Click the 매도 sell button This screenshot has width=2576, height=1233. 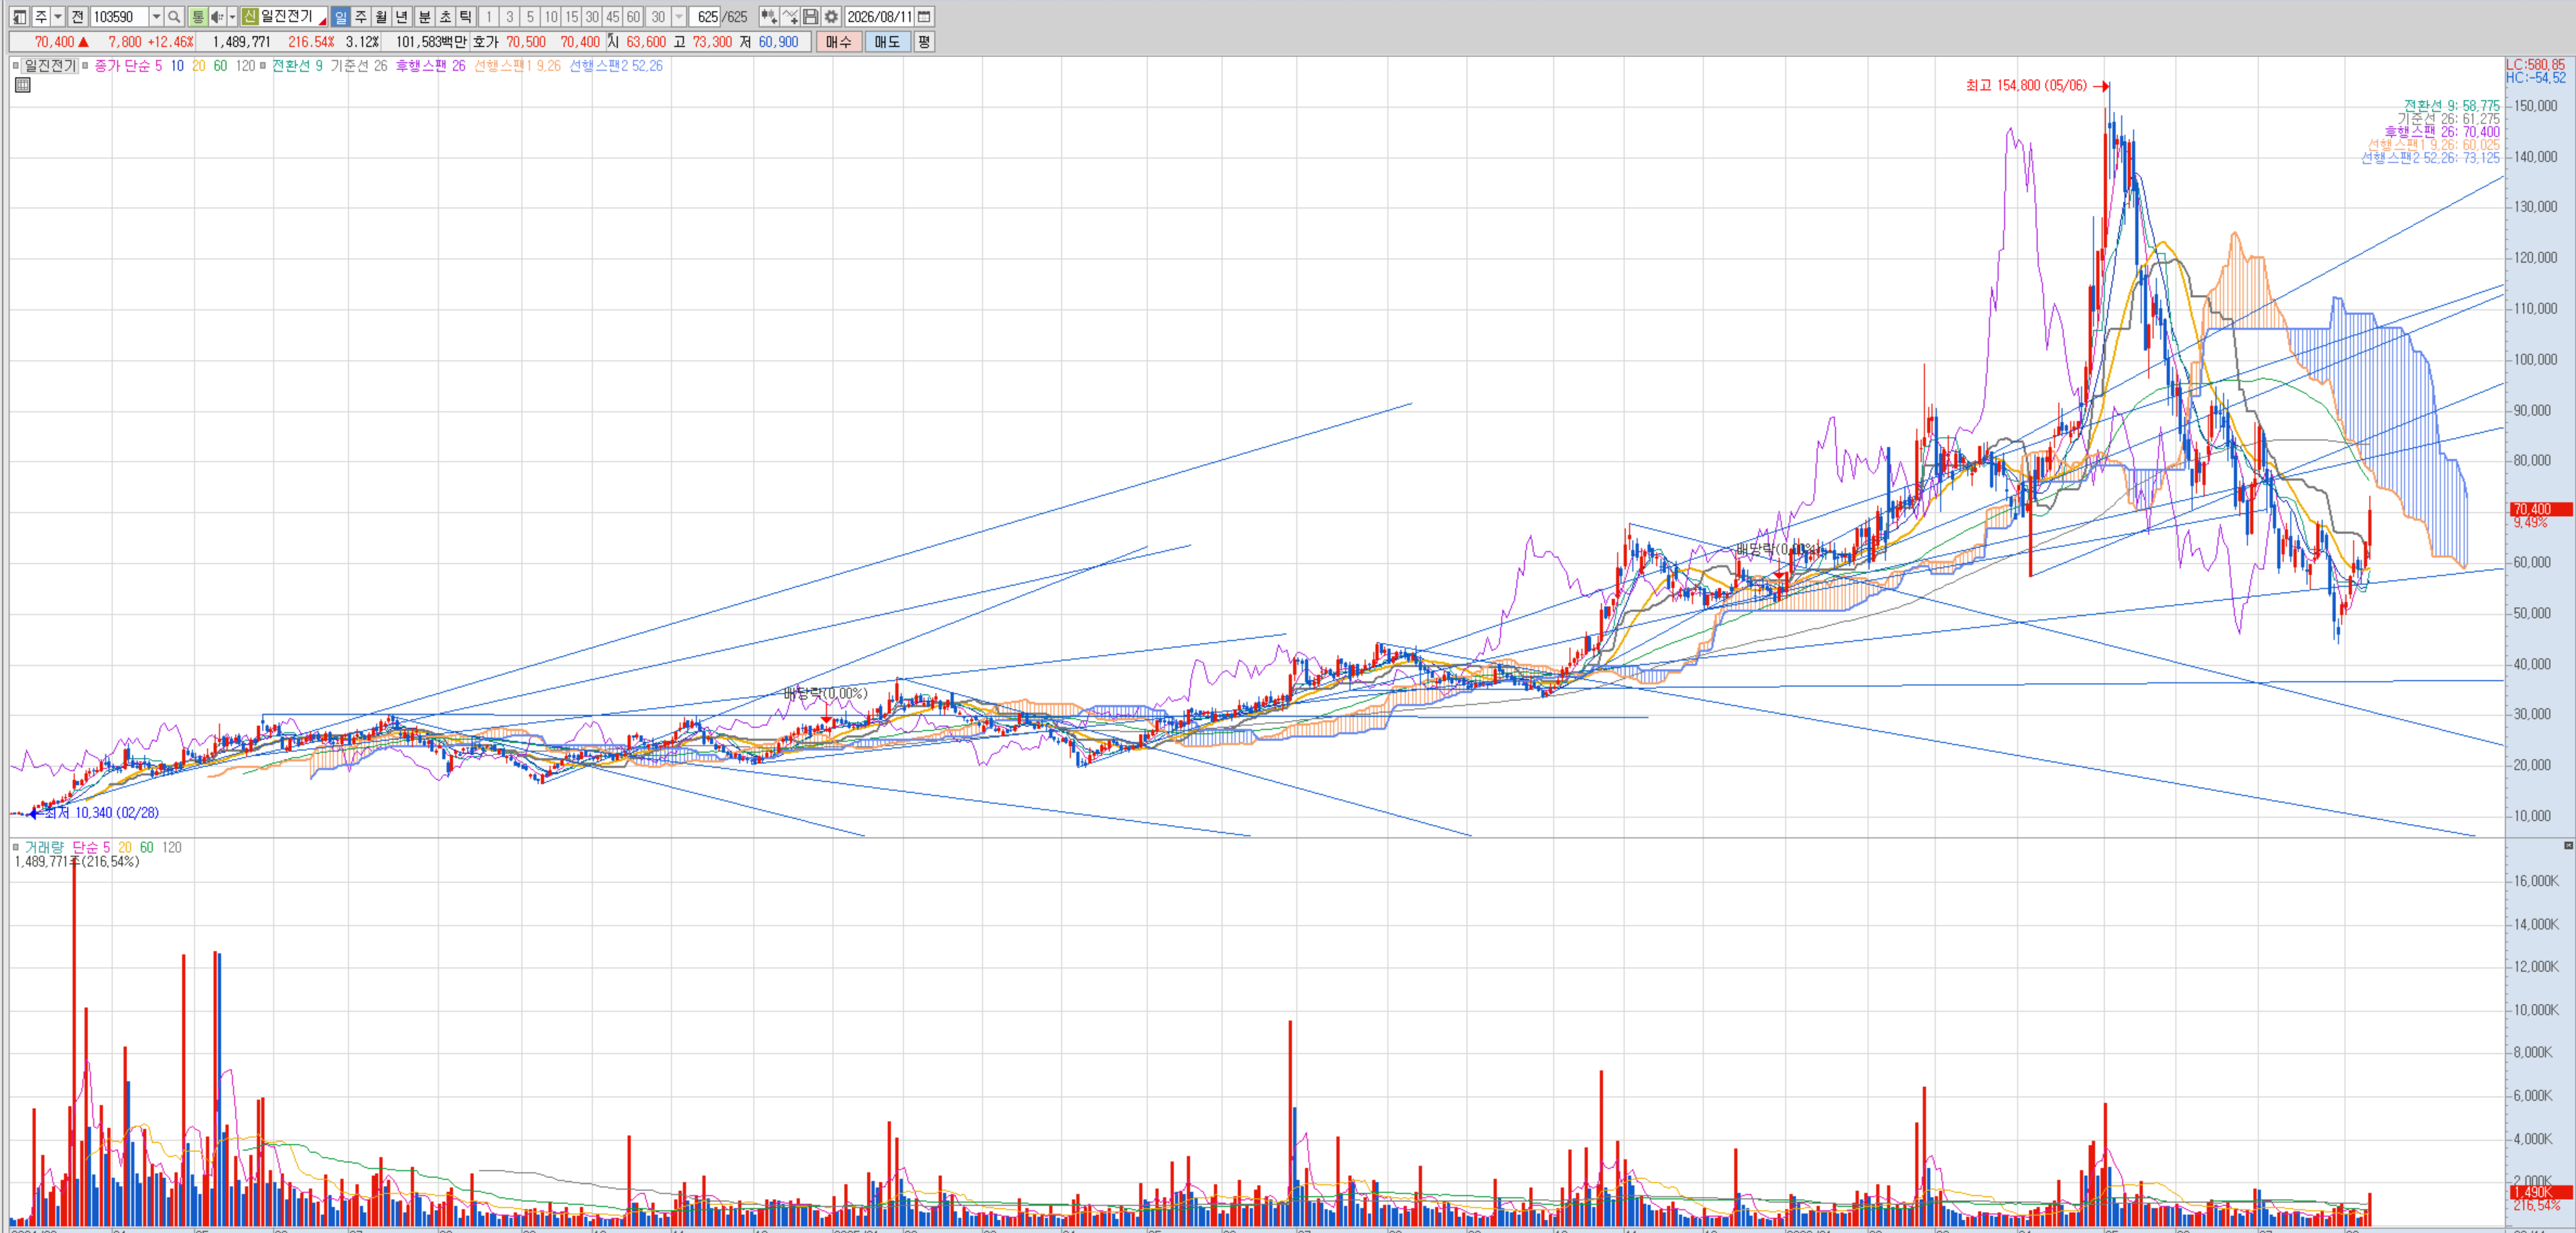[x=887, y=42]
